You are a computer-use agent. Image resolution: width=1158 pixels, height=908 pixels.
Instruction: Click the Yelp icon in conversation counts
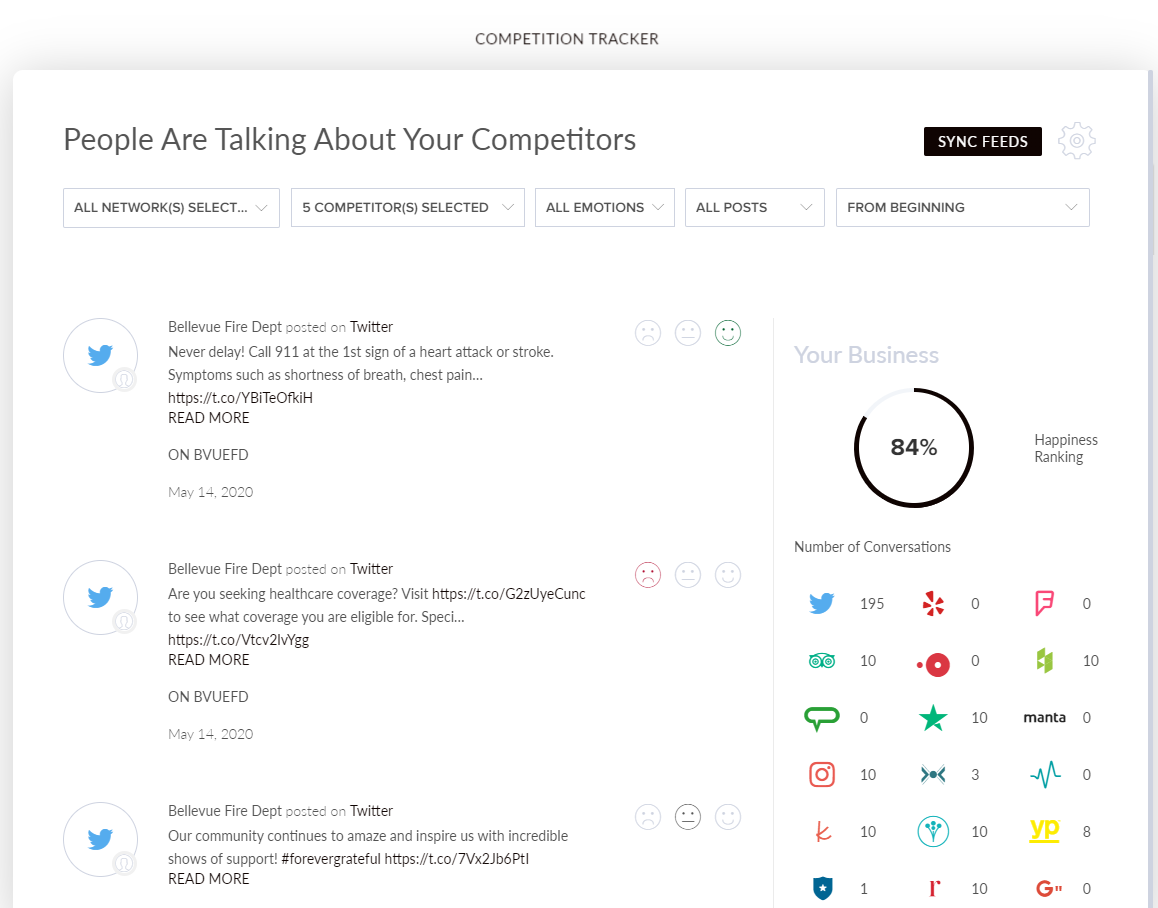[x=932, y=603]
